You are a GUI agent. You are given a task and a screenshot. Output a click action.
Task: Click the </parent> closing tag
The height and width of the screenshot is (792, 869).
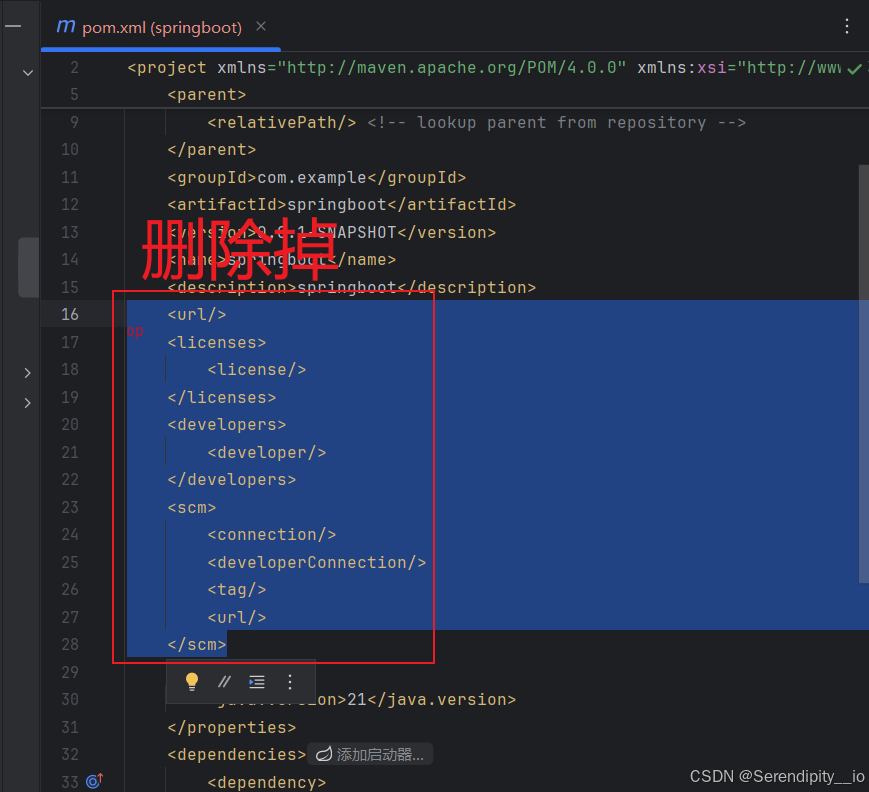212,150
